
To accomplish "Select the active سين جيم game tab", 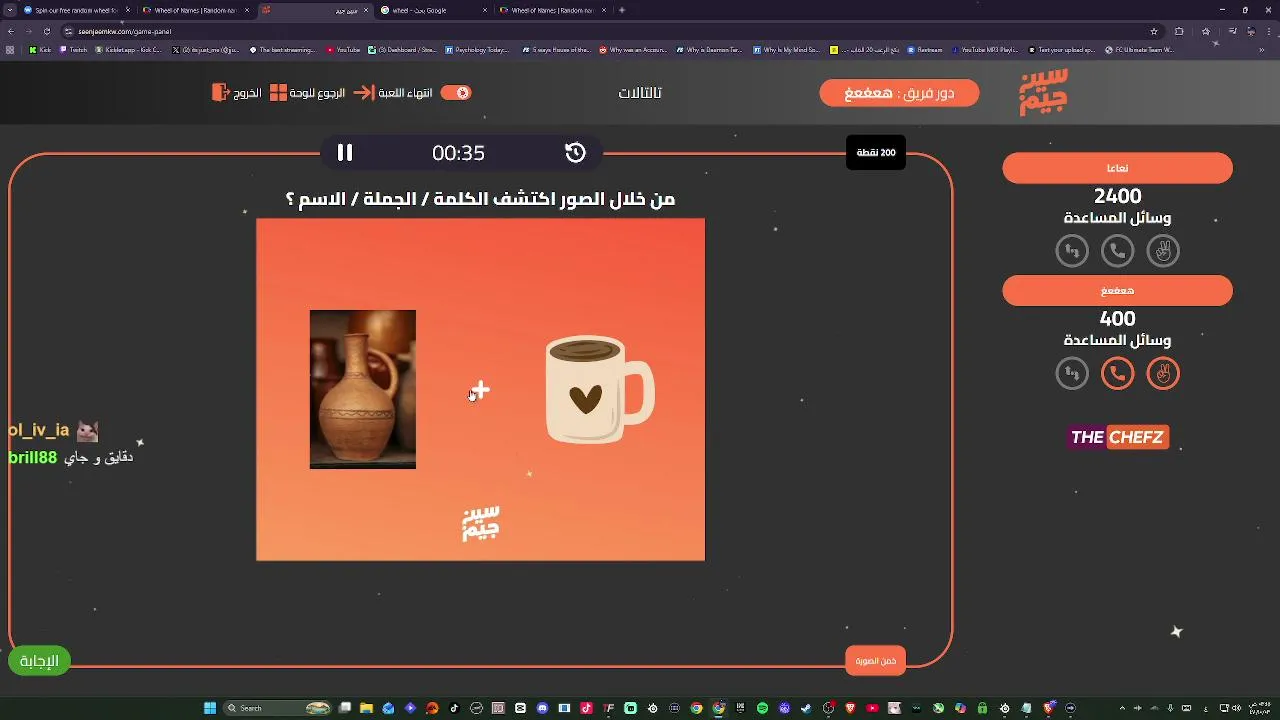I will (314, 10).
